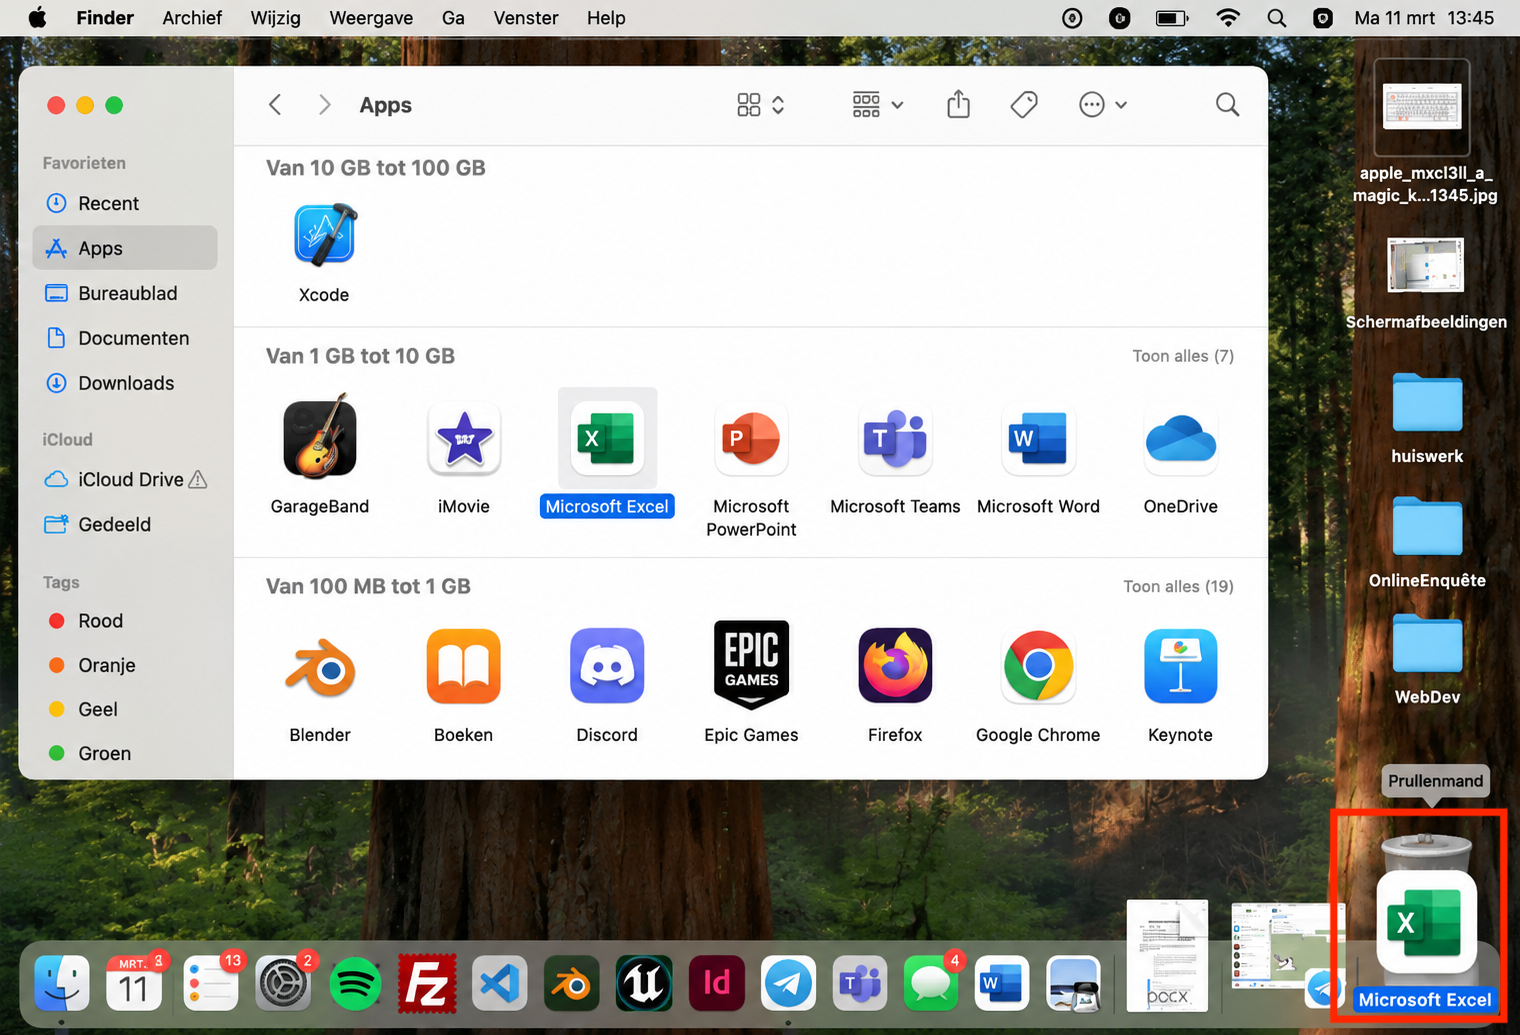Select Microsoft Excel in the Apps window
Screen dimensions: 1520x1035
click(607, 438)
